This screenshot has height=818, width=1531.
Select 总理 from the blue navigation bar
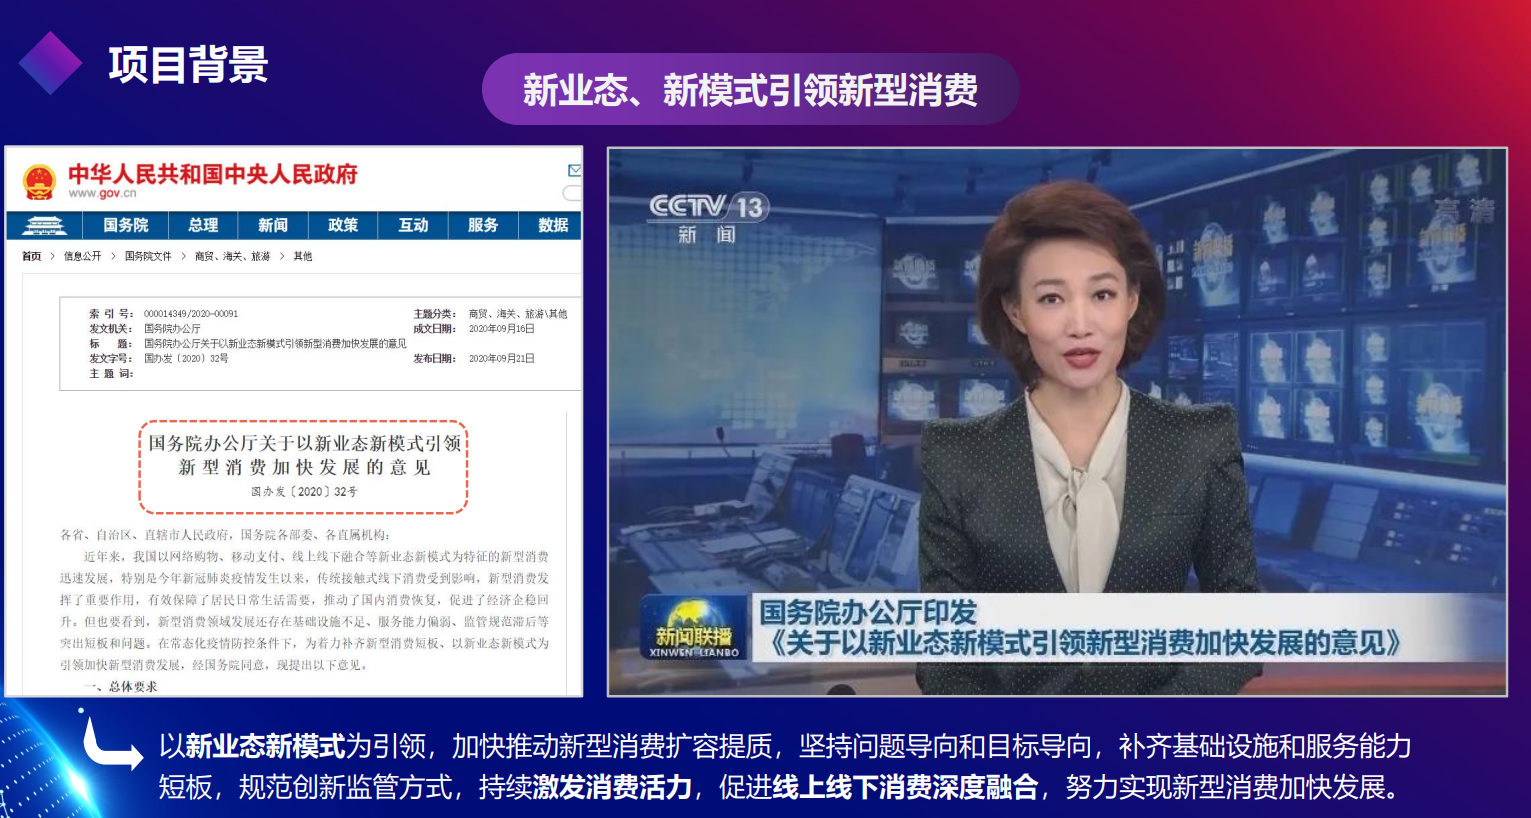[x=203, y=225]
